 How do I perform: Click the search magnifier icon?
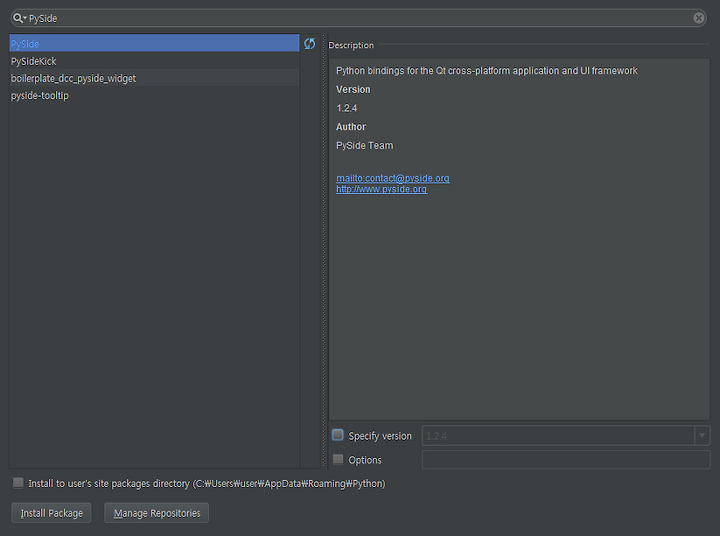(x=18, y=18)
